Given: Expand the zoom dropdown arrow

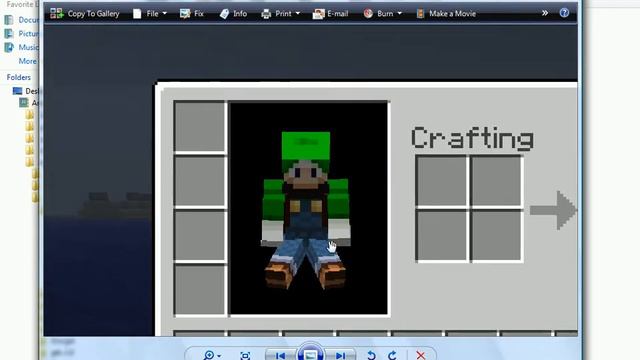Looking at the screenshot, I should click(x=219, y=356).
